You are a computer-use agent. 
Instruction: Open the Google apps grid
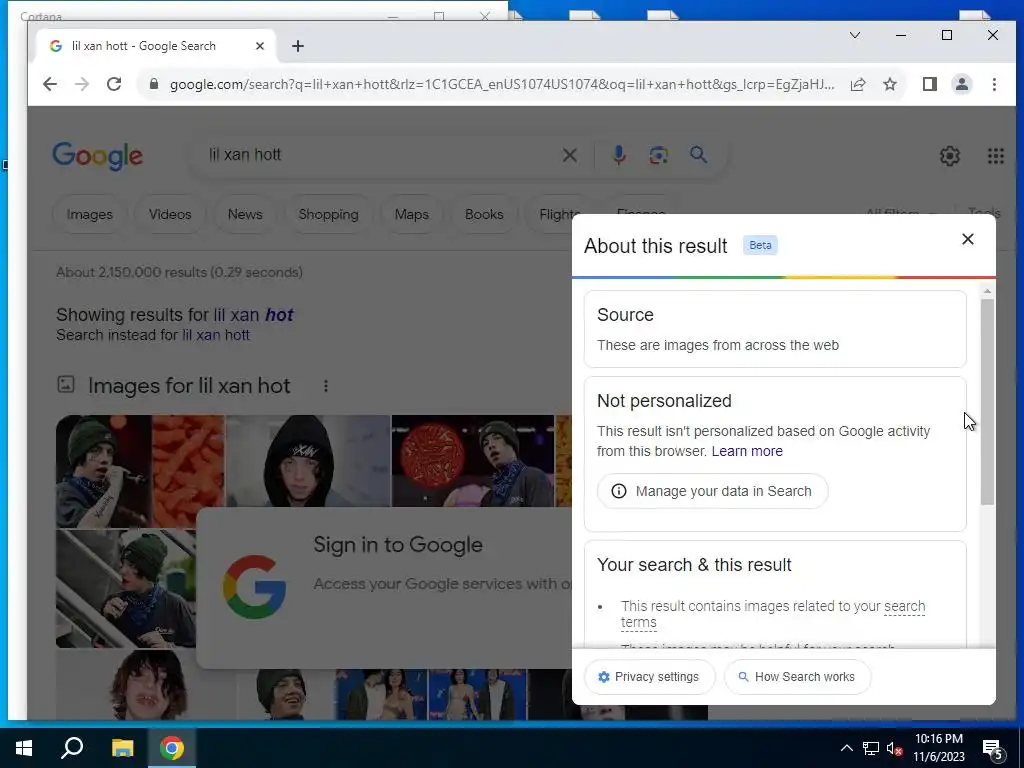(x=995, y=155)
